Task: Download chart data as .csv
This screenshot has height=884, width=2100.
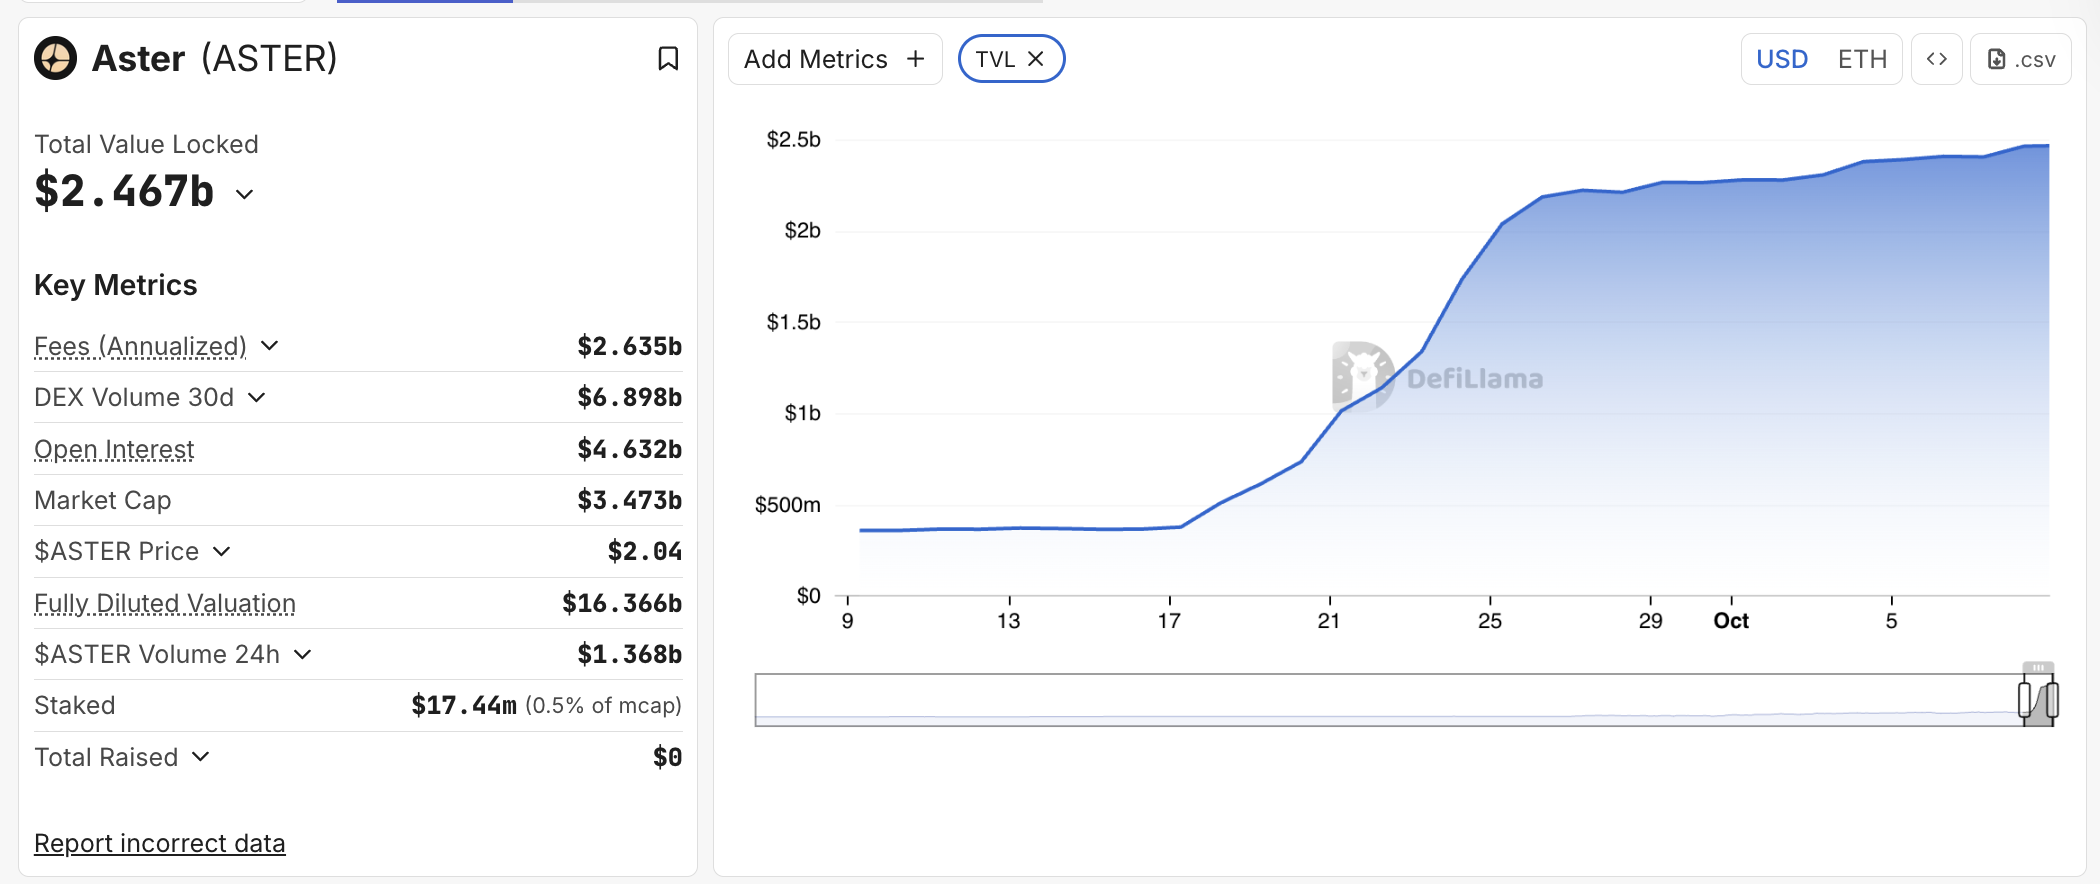Action: point(2020,59)
